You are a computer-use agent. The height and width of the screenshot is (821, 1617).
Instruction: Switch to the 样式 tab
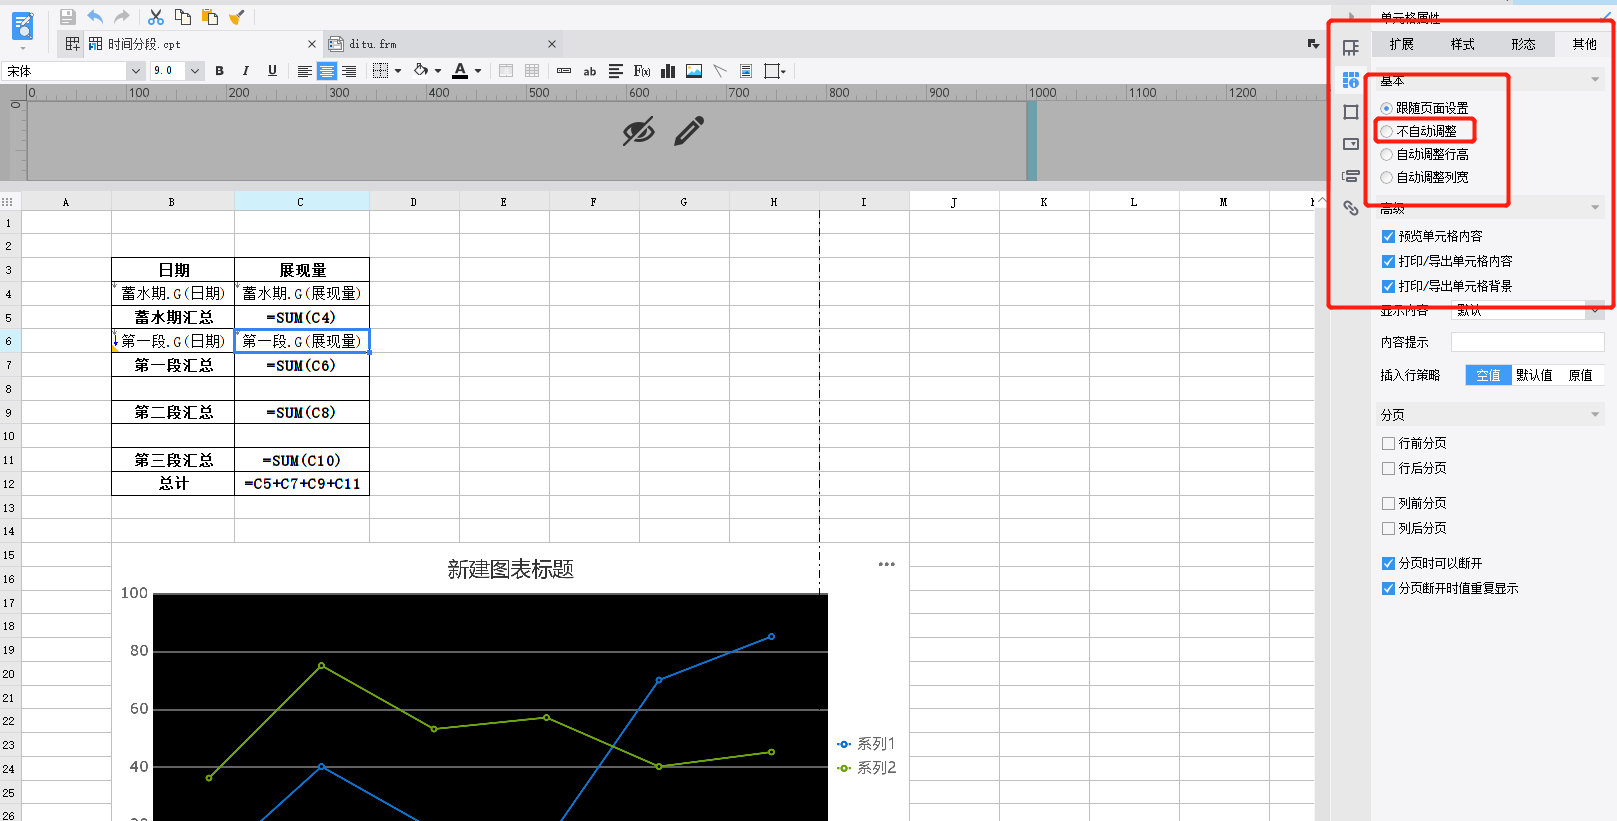1463,44
